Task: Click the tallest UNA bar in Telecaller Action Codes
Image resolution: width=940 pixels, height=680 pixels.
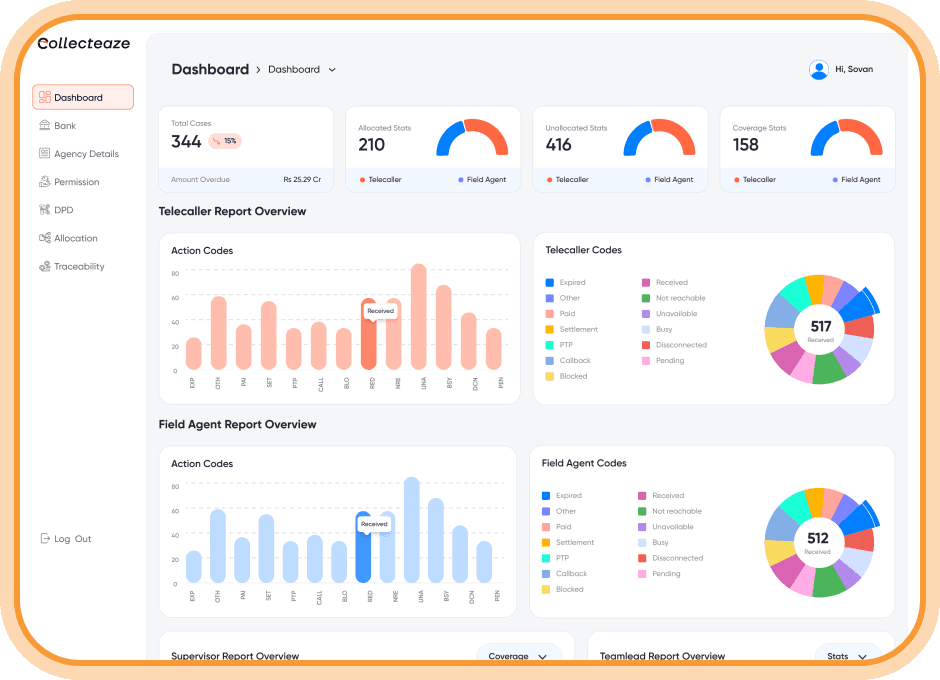Action: 418,317
